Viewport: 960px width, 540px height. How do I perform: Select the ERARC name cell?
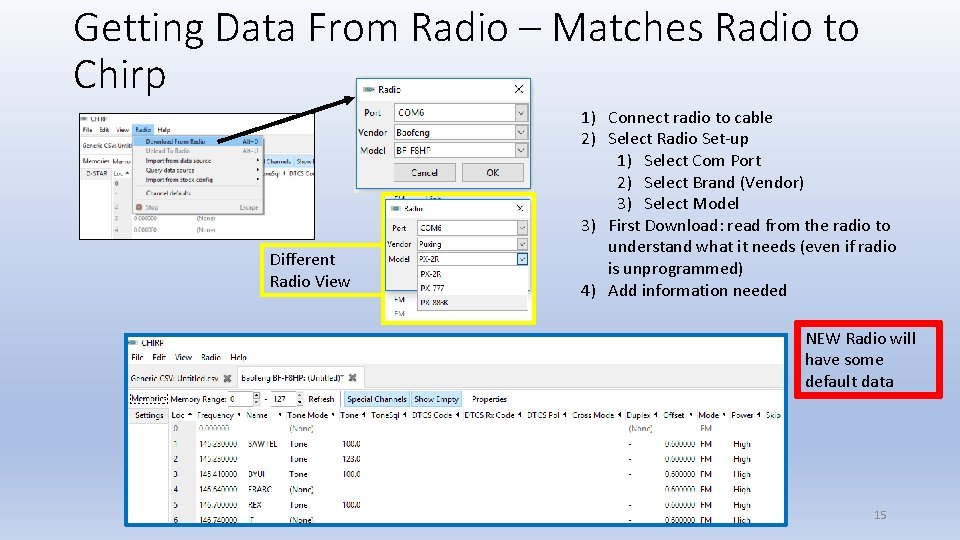coord(260,489)
